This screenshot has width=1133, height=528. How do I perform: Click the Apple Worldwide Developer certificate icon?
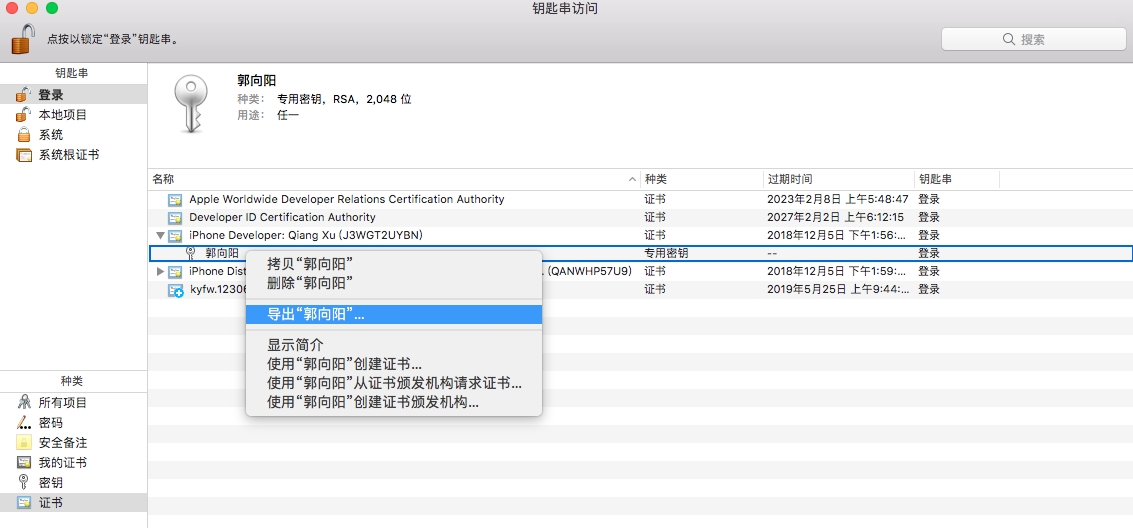176,199
